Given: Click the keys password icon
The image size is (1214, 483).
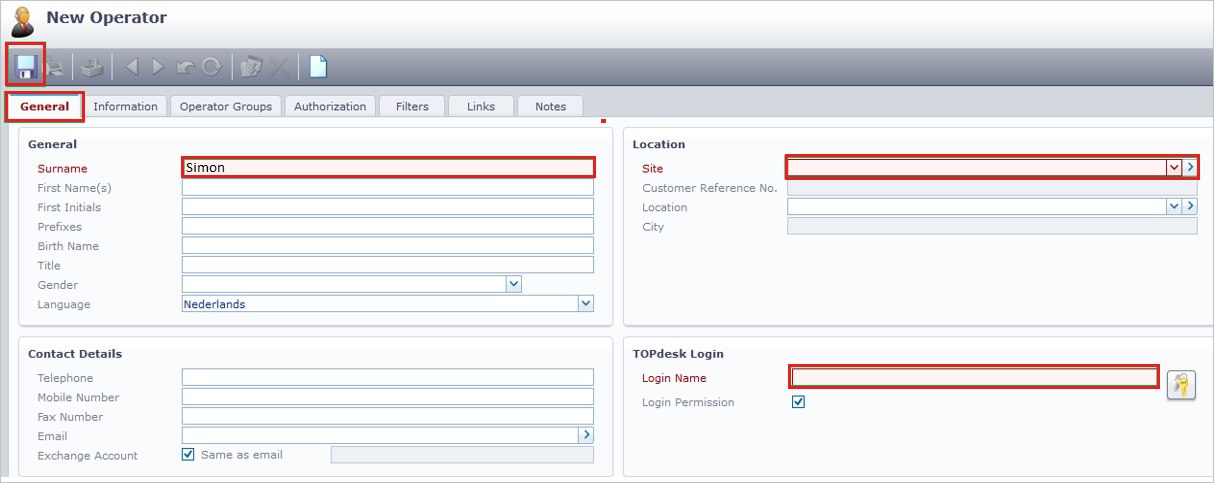Looking at the screenshot, I should (x=1182, y=385).
